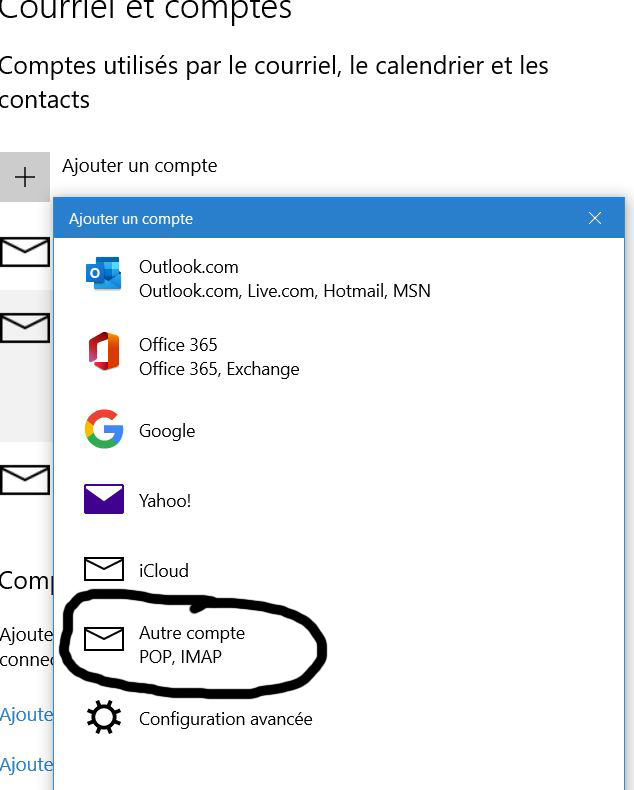Choose 'Office 365, Exchange' option
634x790 pixels.
[219, 369]
